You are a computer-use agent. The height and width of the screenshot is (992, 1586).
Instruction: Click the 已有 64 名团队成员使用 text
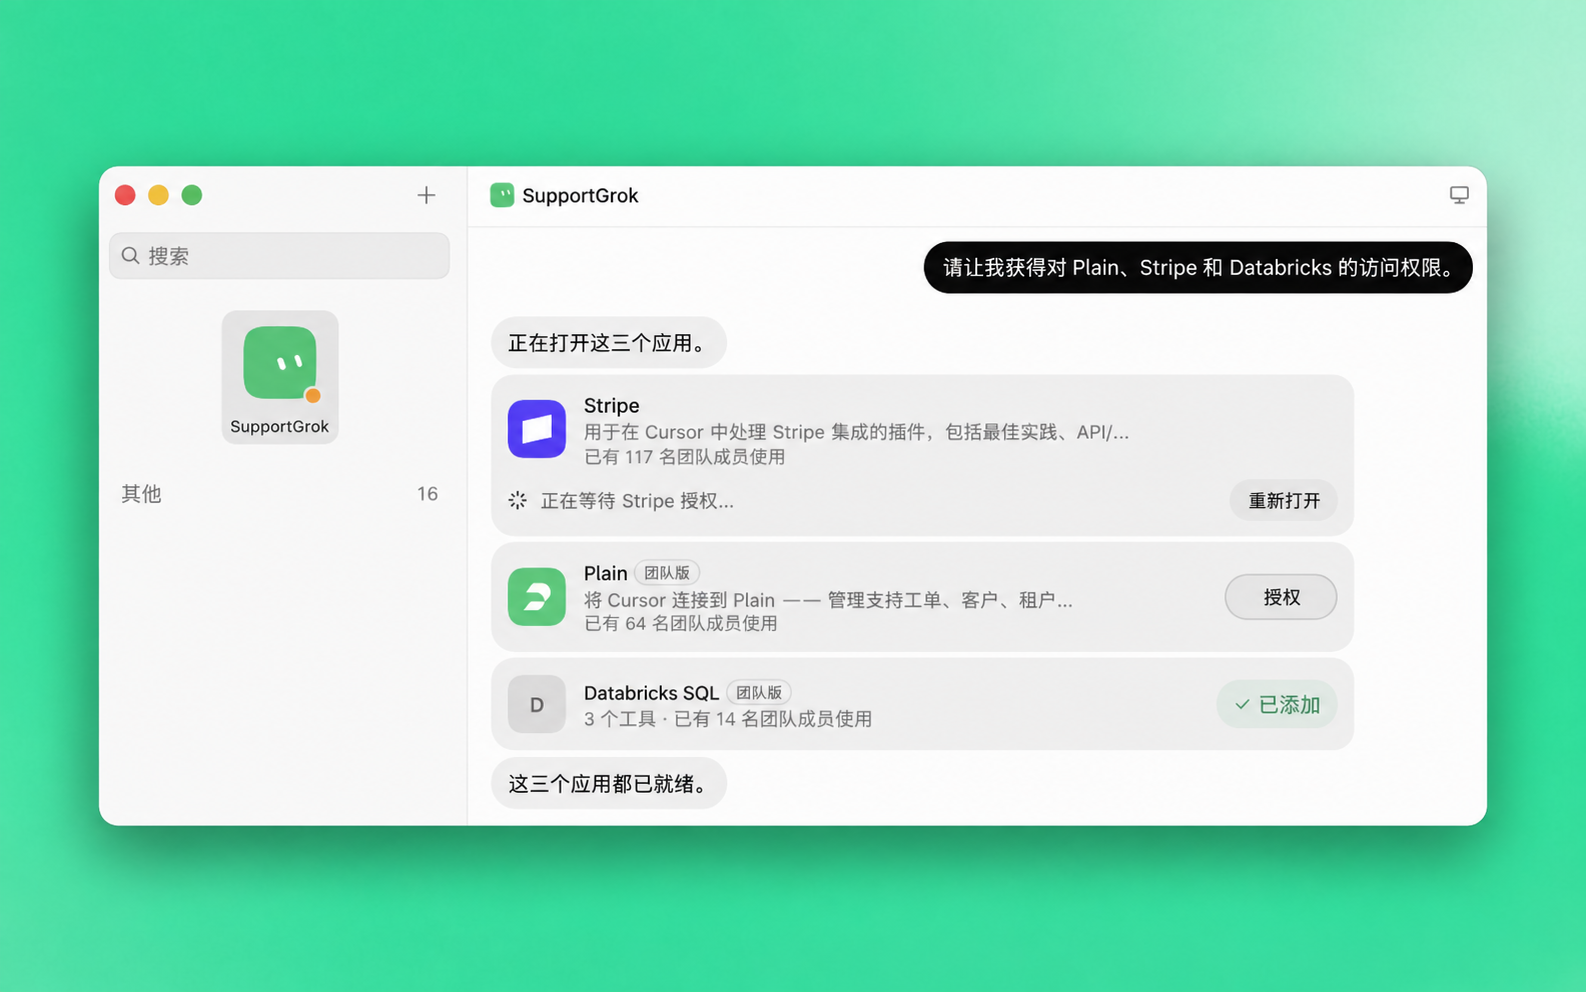[681, 624]
